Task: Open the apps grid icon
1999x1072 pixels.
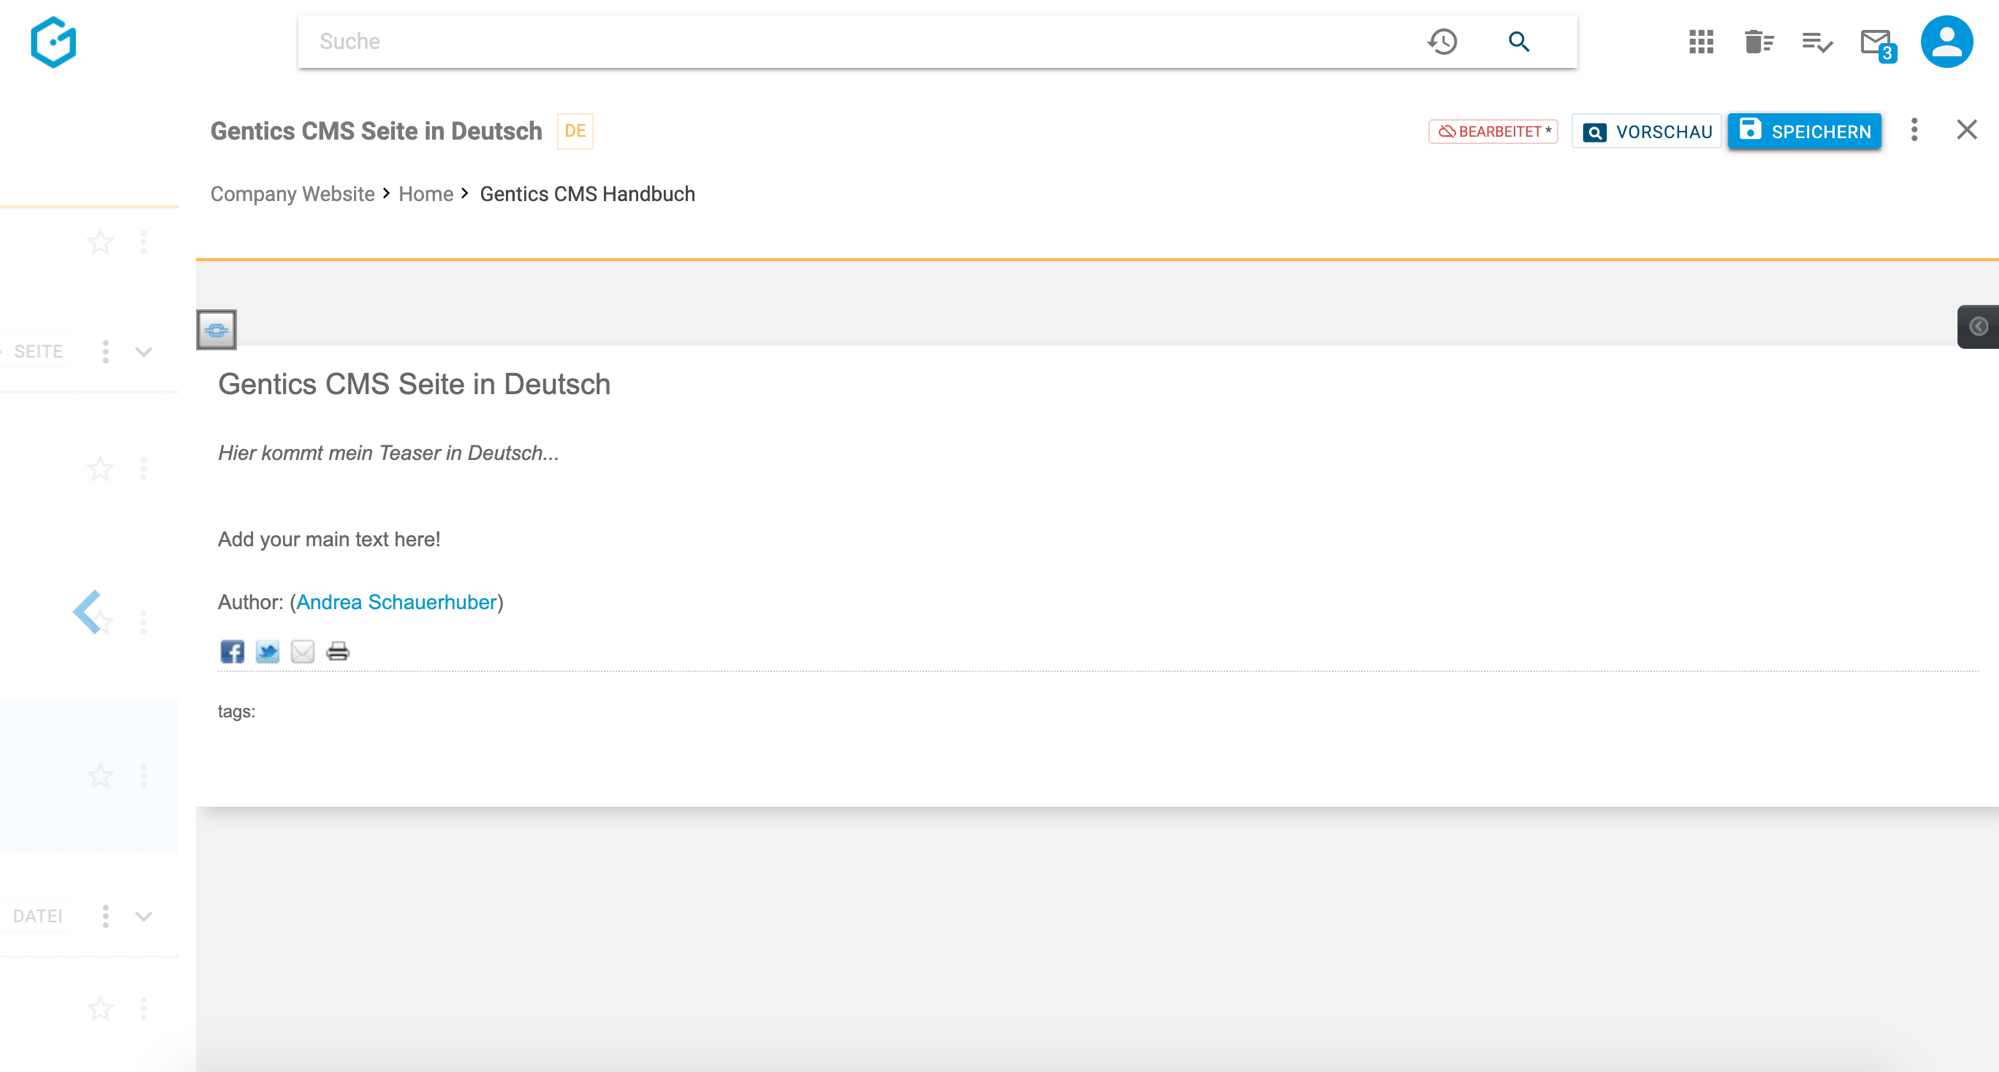Action: coord(1701,42)
